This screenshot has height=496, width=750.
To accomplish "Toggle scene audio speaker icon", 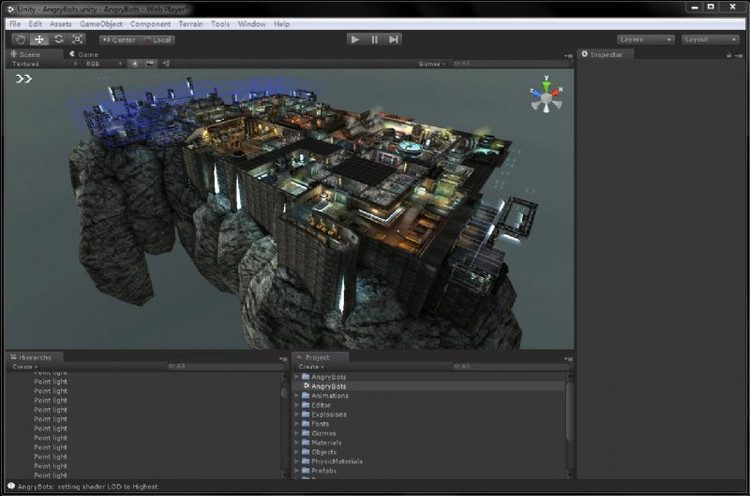I will point(165,63).
